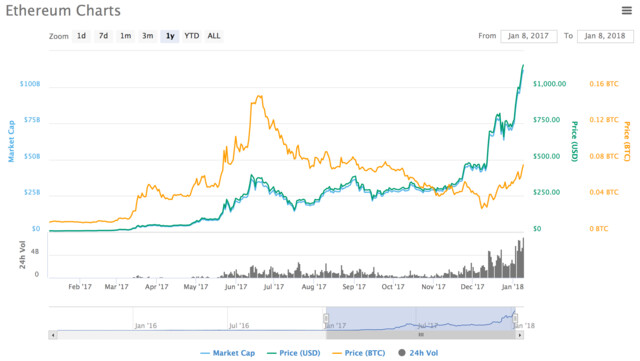This screenshot has width=640, height=361.
Task: Click the Feb '17 x-axis label
Action: (80, 287)
